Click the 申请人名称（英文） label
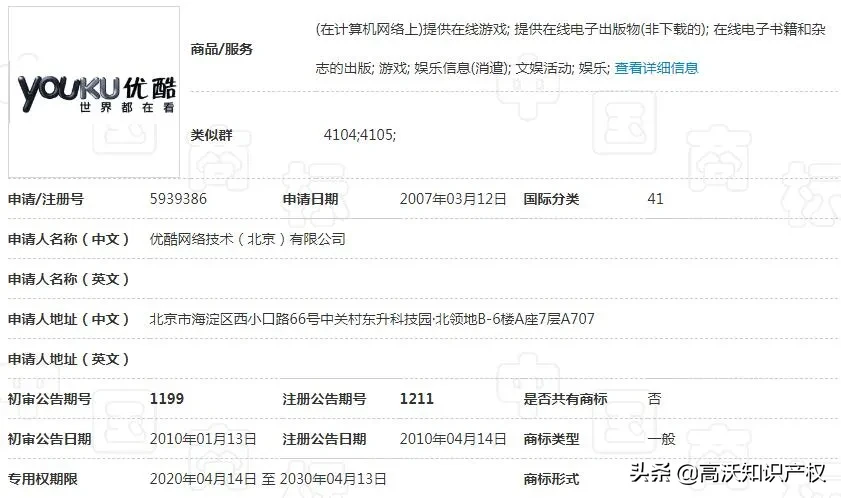This screenshot has width=841, height=498. [69, 279]
